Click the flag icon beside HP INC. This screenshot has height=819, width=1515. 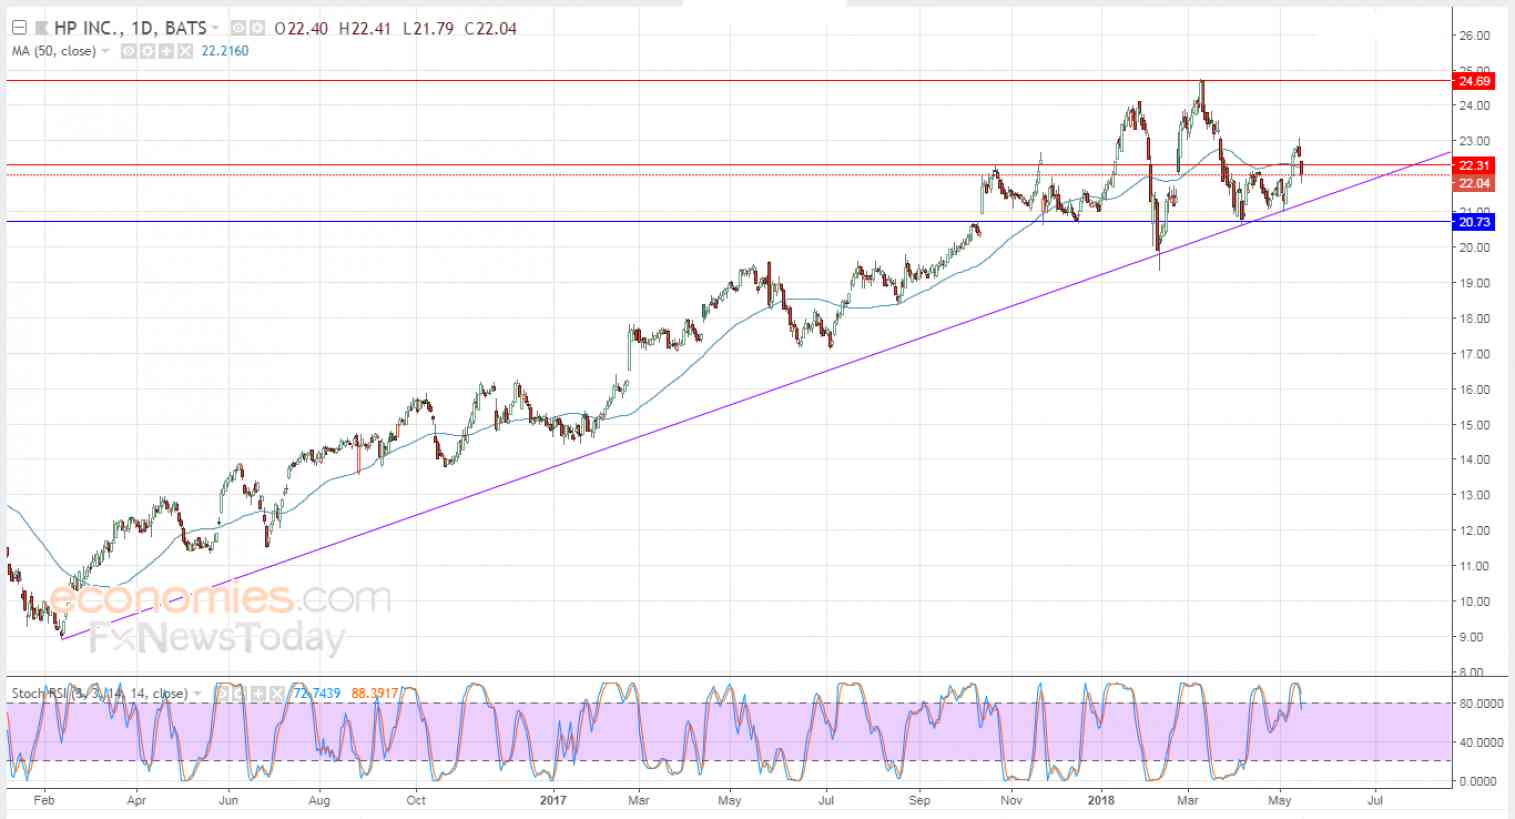(41, 28)
